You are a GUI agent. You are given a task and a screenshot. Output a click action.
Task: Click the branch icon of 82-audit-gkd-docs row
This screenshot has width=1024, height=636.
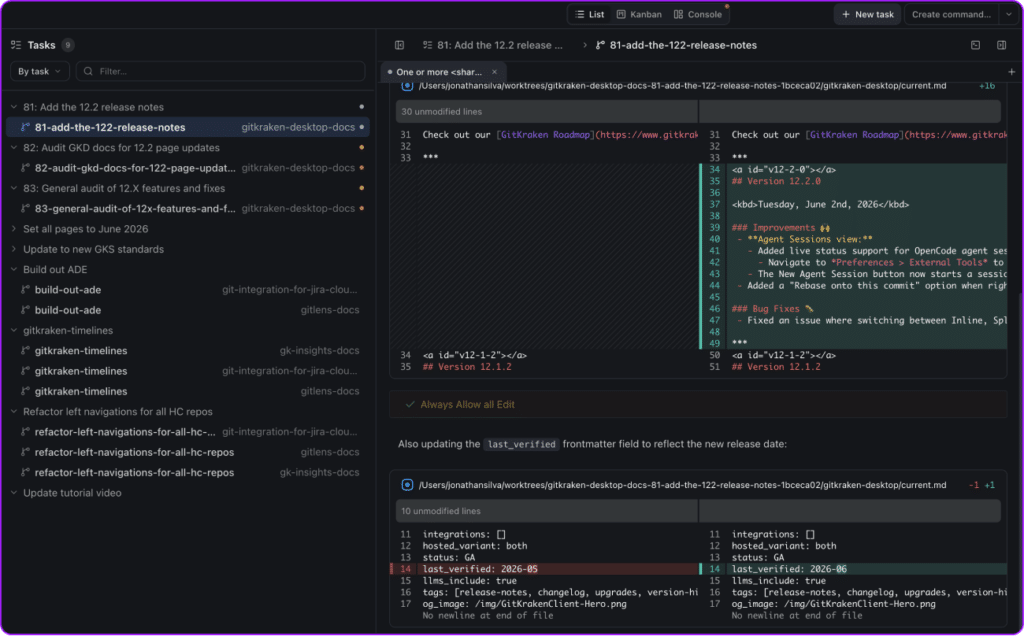tap(25, 168)
